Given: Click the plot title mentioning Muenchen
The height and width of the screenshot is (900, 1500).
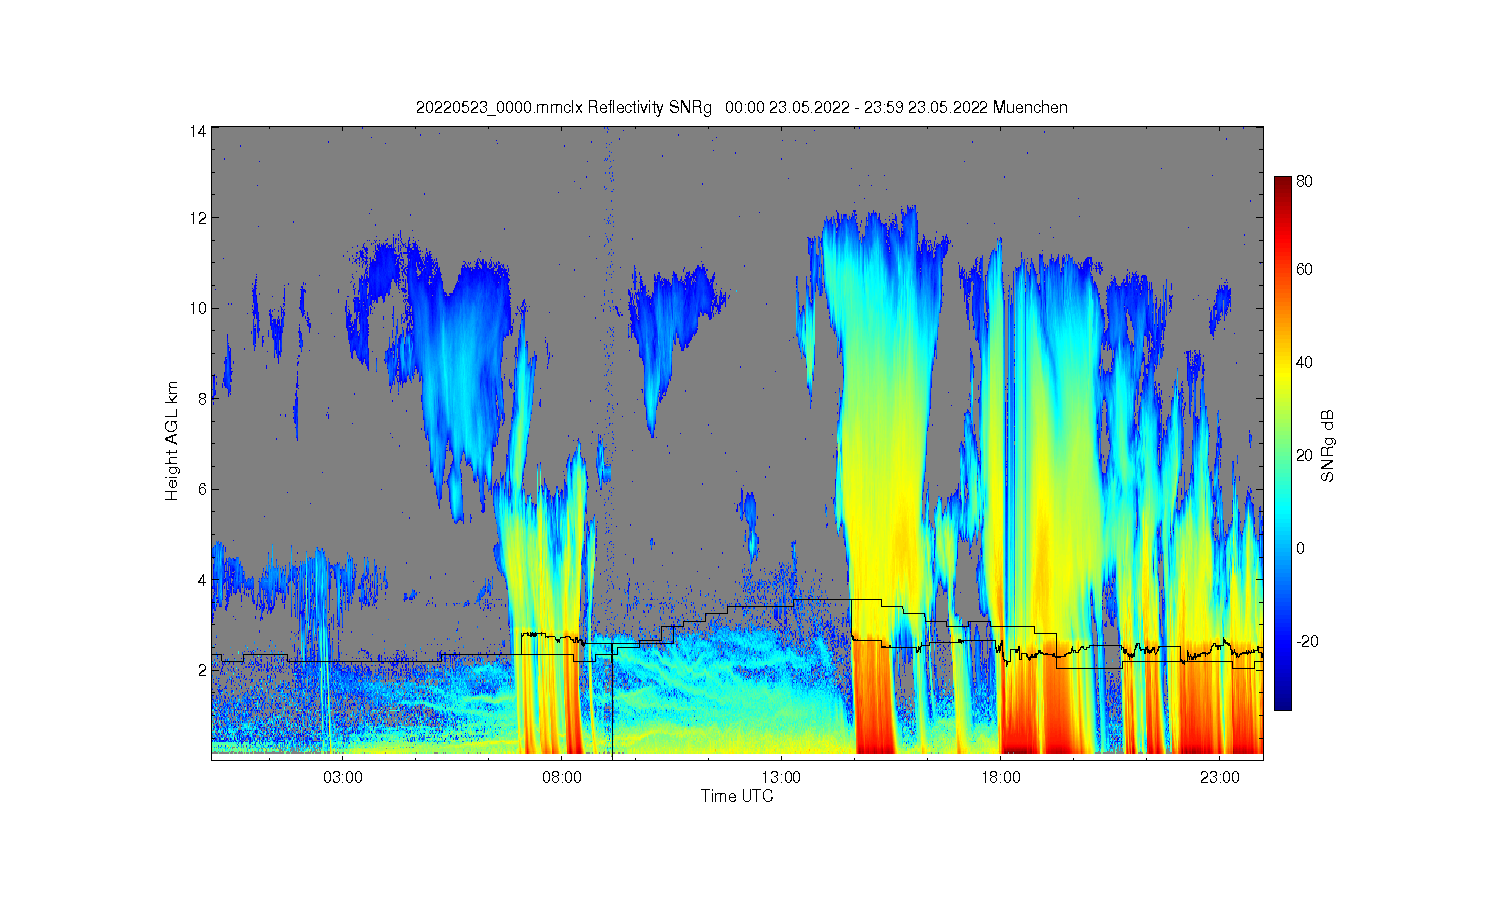Looking at the screenshot, I should point(741,107).
